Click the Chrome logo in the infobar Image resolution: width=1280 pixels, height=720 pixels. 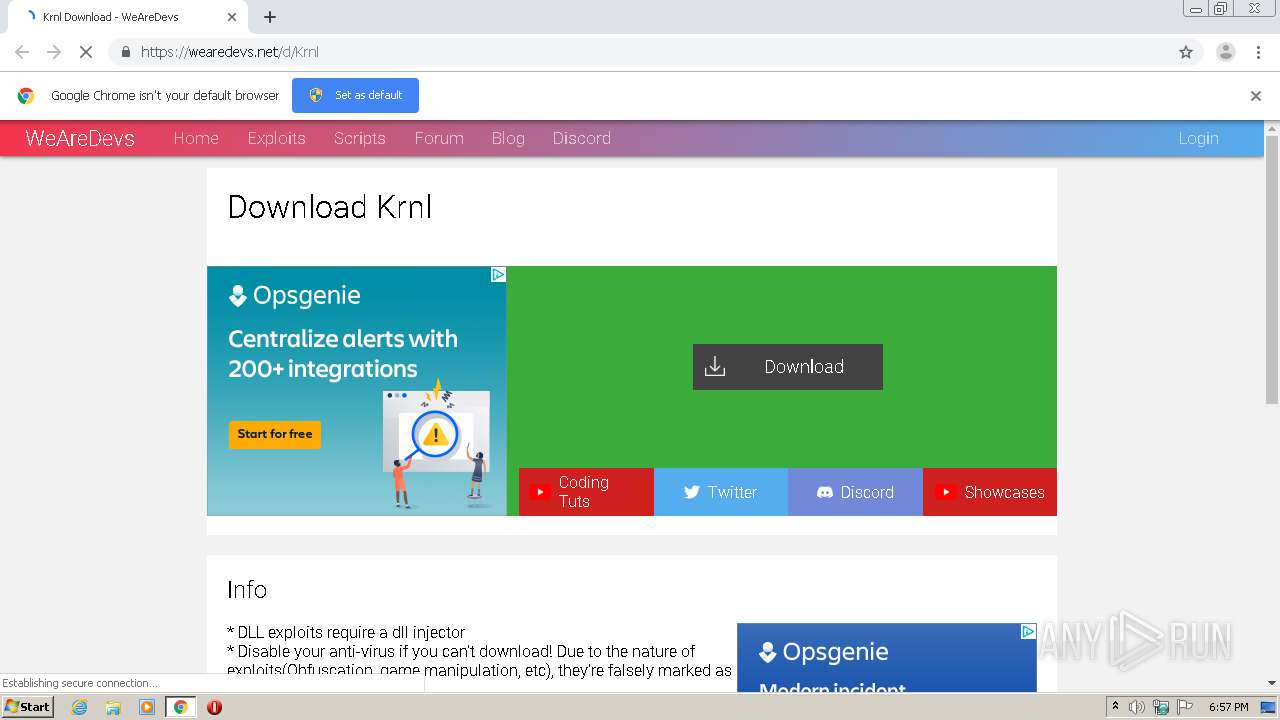click(26, 96)
